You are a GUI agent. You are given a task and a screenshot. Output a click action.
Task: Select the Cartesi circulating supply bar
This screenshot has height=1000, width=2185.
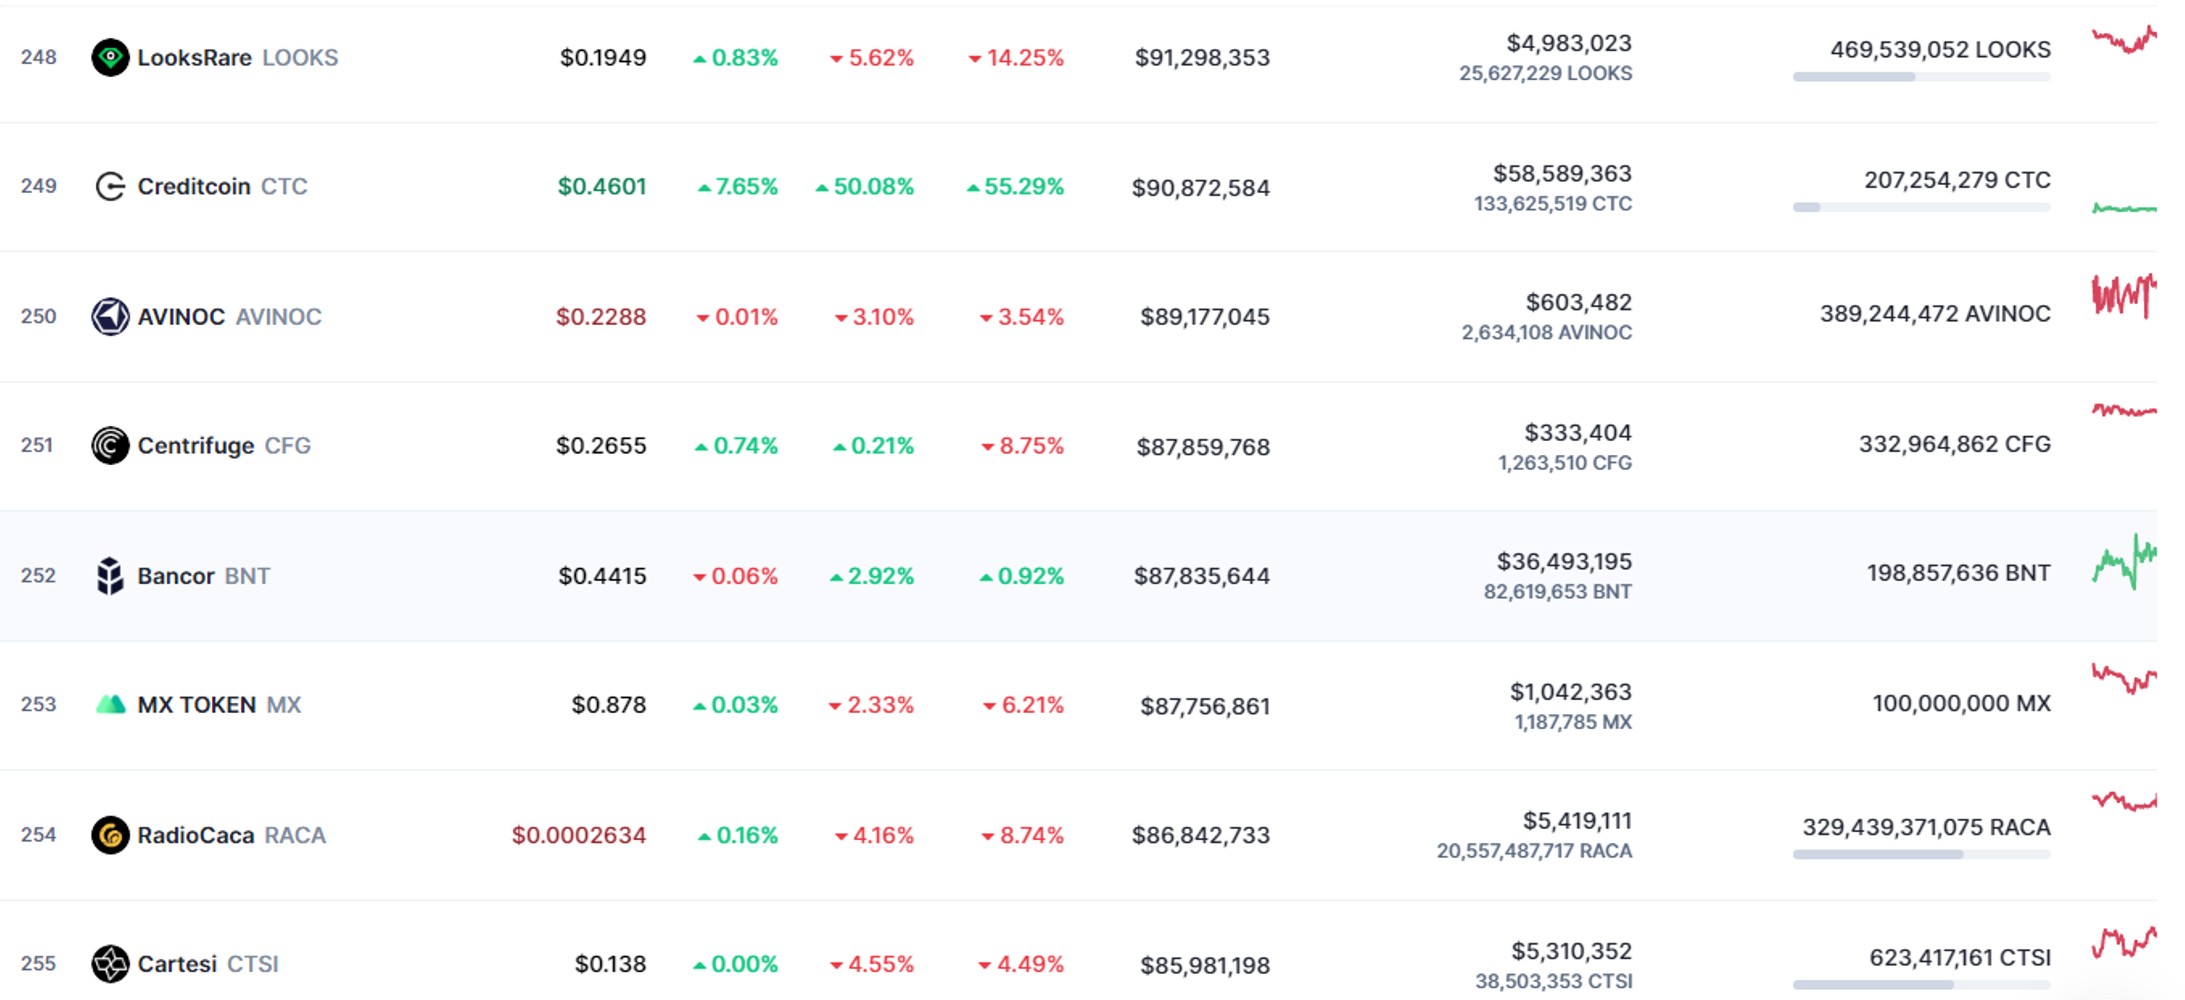click(1921, 984)
